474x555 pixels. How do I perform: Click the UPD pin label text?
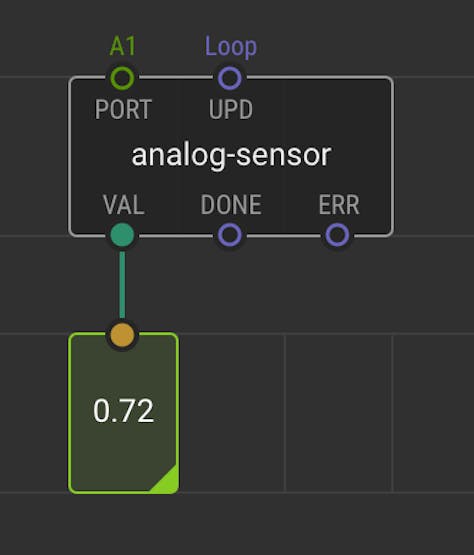click(231, 109)
